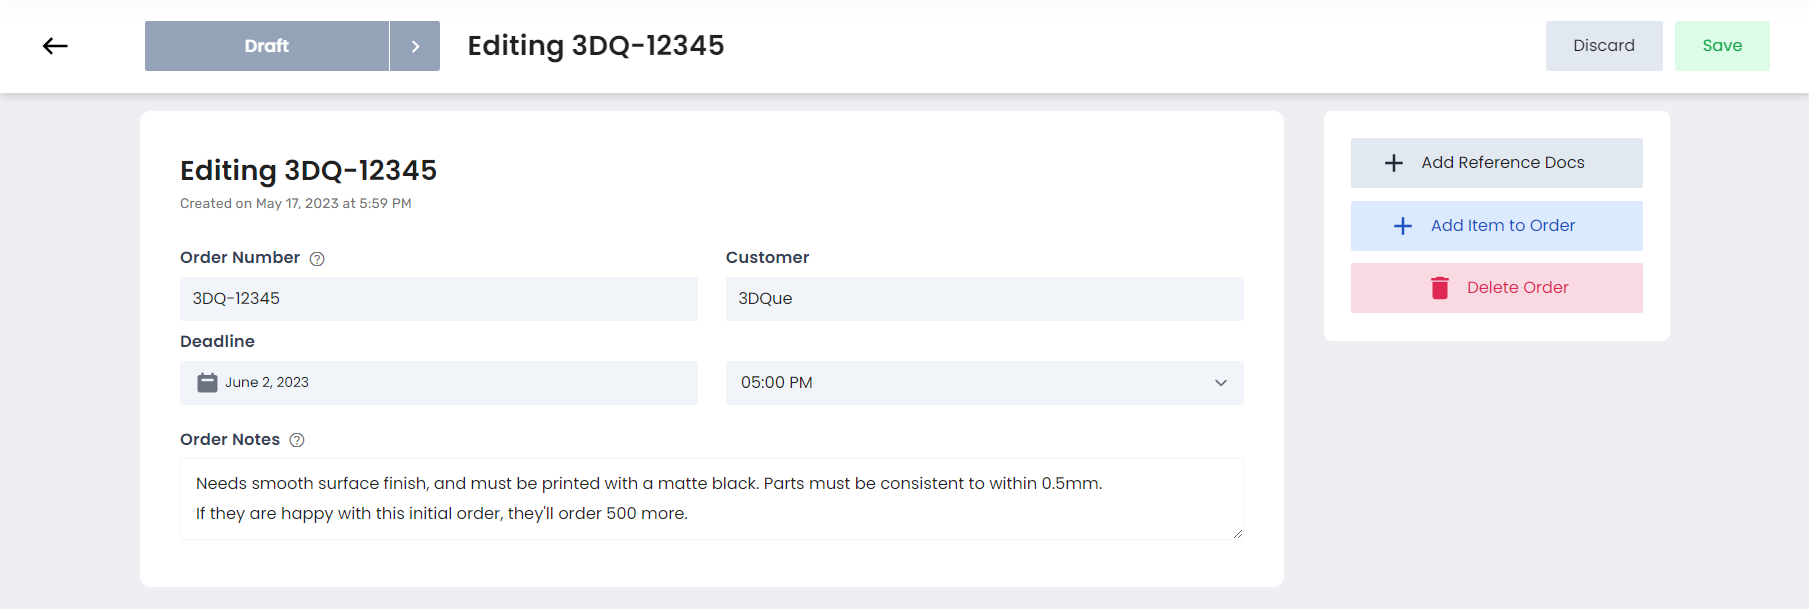Choose the Add Item to Order label
The width and height of the screenshot is (1809, 609).
click(x=1502, y=226)
